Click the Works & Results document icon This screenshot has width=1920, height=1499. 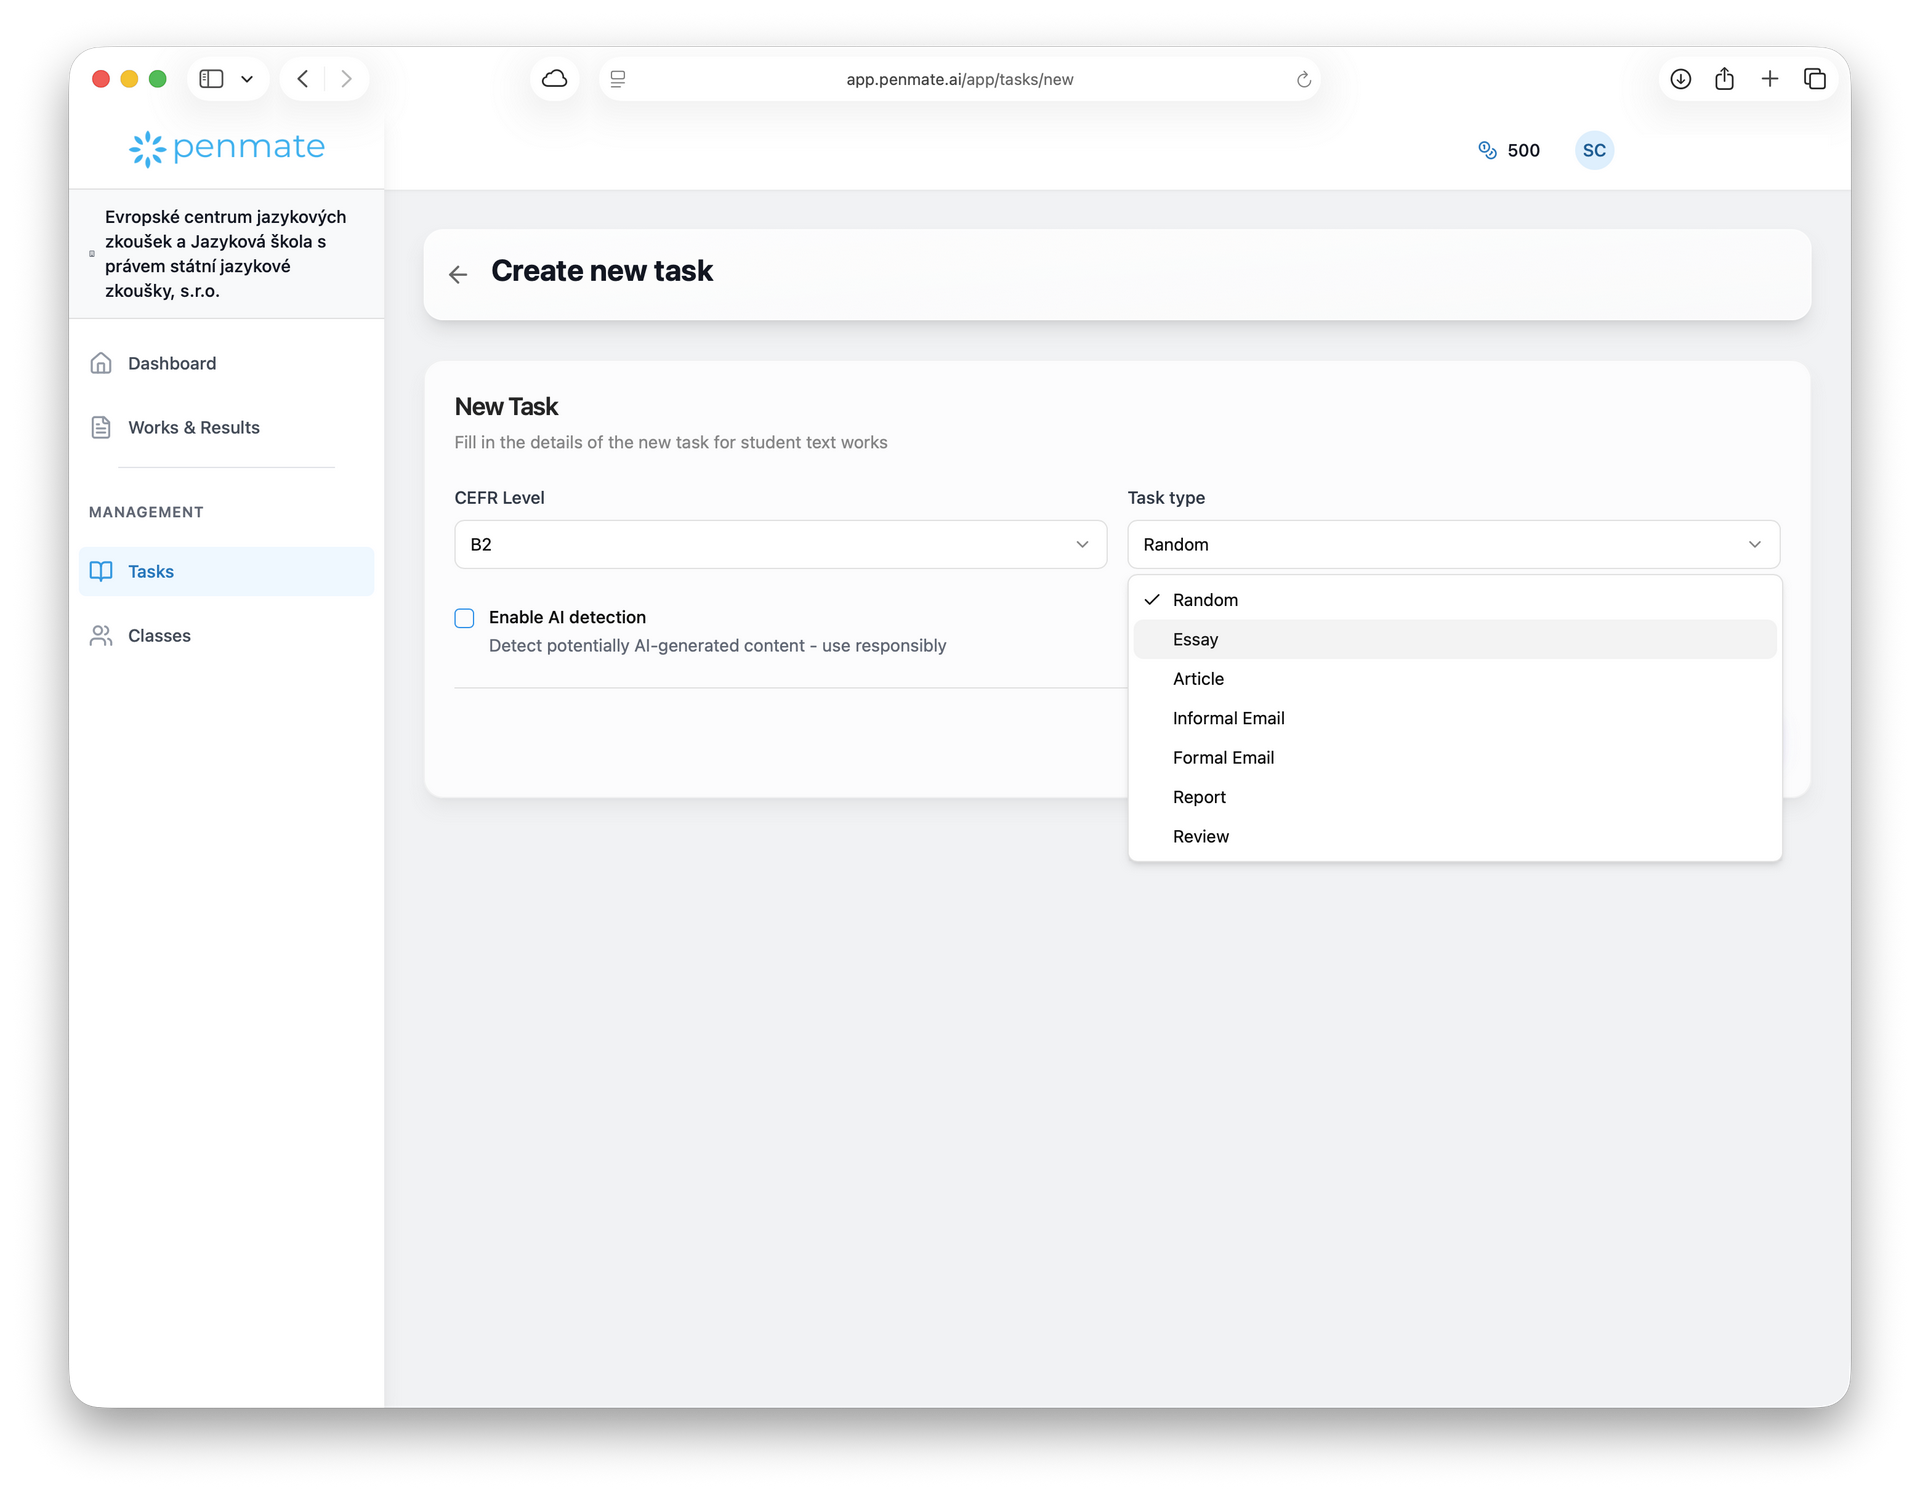click(101, 427)
